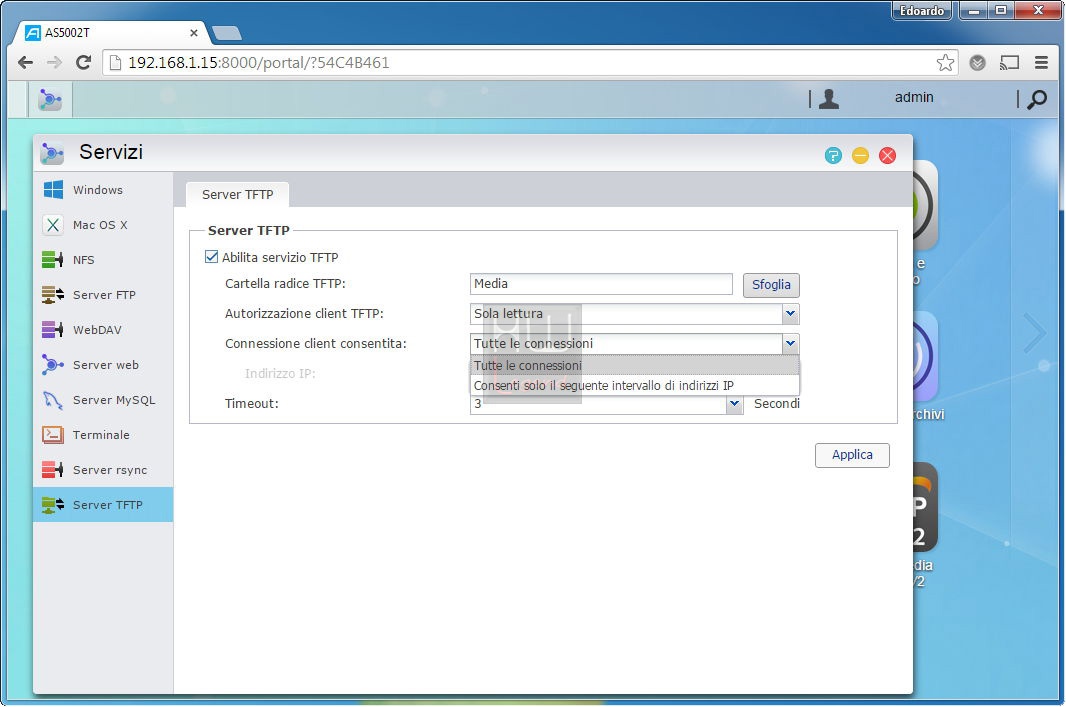1066x707 pixels.
Task: Reload the page with refresh icon
Action: tap(84, 63)
